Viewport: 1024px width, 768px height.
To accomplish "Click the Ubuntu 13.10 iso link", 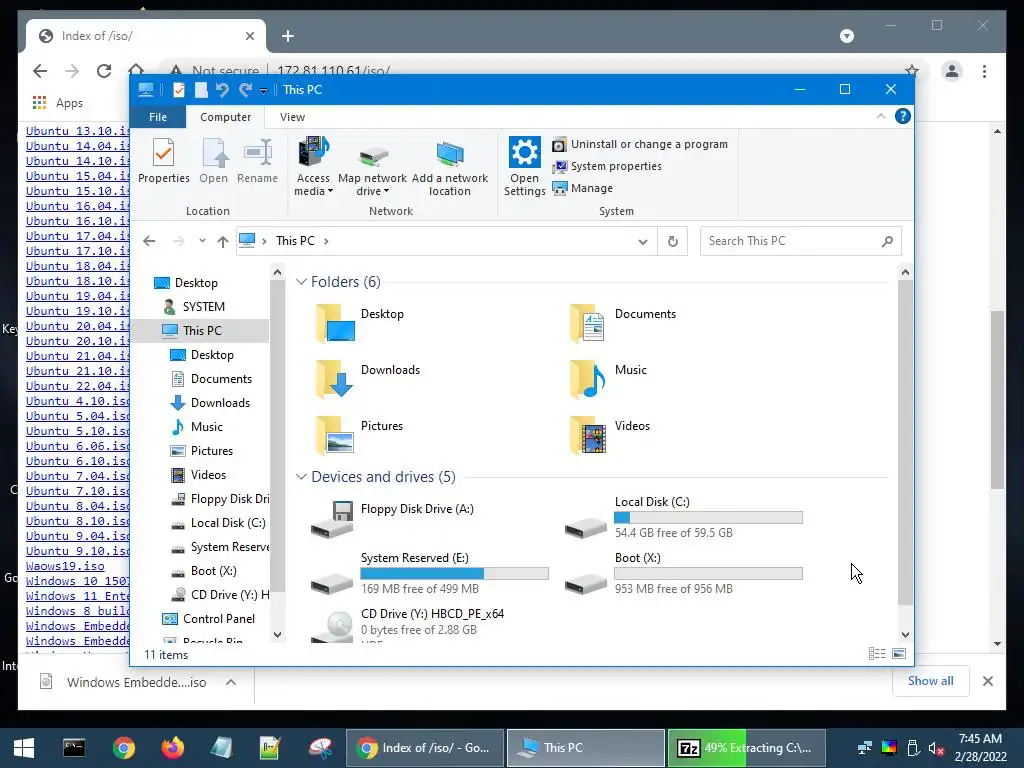I will pyautogui.click(x=77, y=131).
